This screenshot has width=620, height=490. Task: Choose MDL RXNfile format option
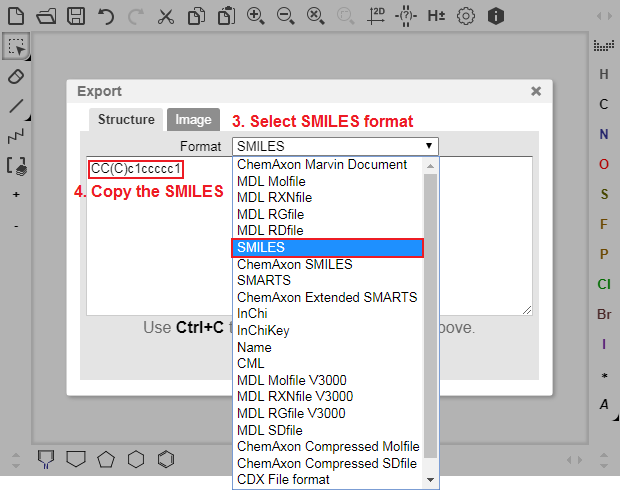pos(328,197)
